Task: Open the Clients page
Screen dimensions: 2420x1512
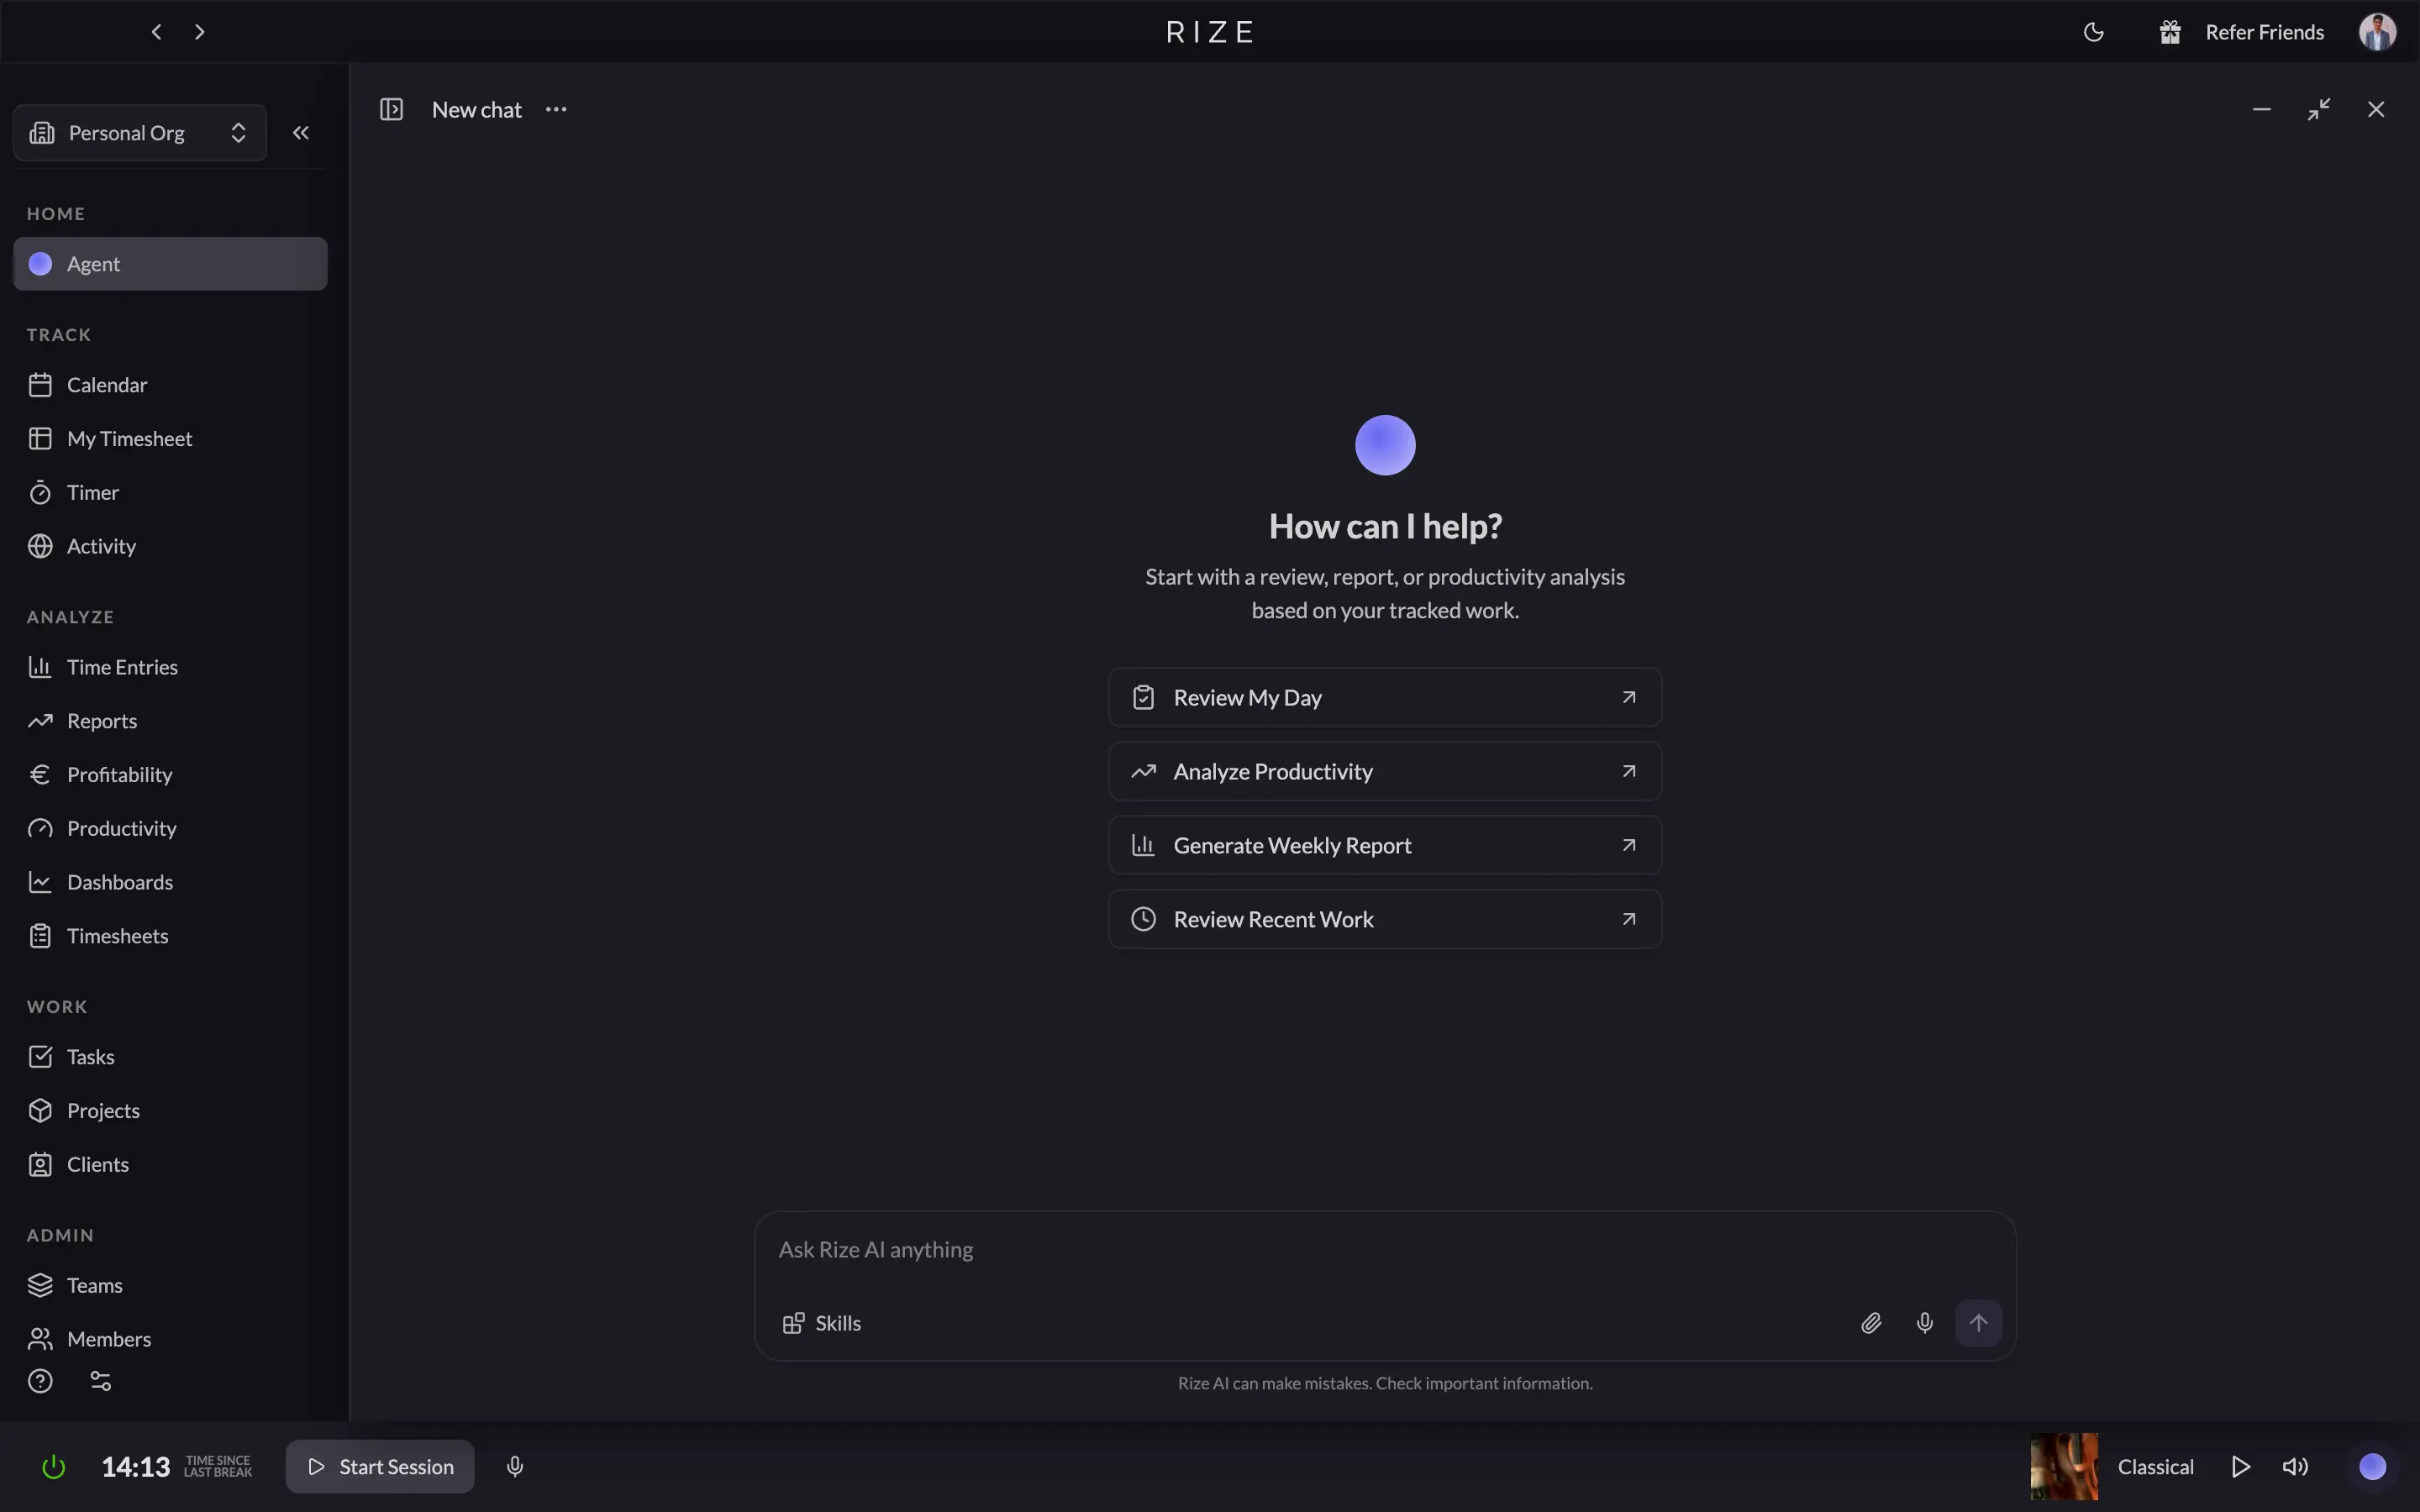Action: [170, 1165]
